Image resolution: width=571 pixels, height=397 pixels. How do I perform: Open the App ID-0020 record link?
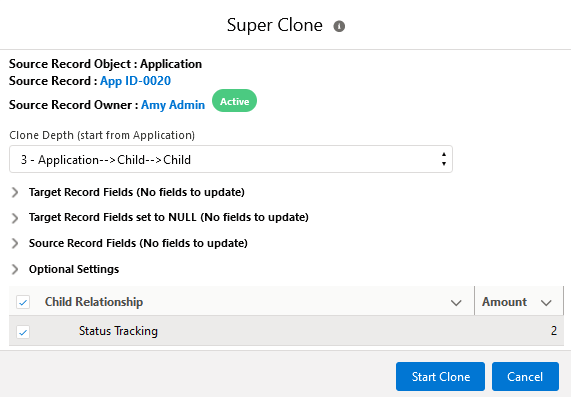135,81
